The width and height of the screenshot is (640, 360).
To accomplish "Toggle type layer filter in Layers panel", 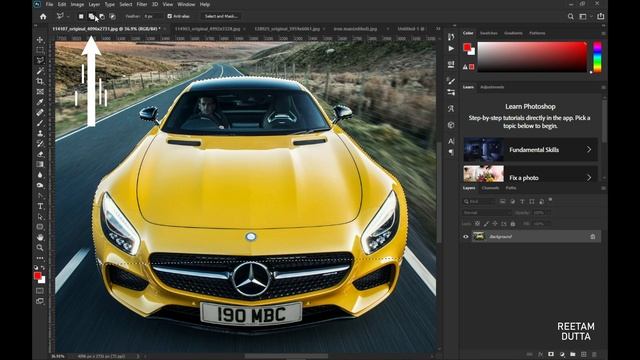I will tap(522, 201).
